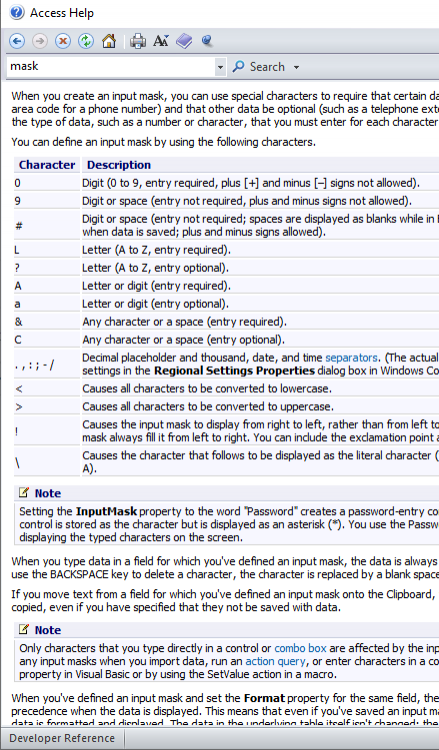Click 'Letter (A to Z, entry required)' description
Image resolution: width=439 pixels, height=750 pixels.
(156, 250)
